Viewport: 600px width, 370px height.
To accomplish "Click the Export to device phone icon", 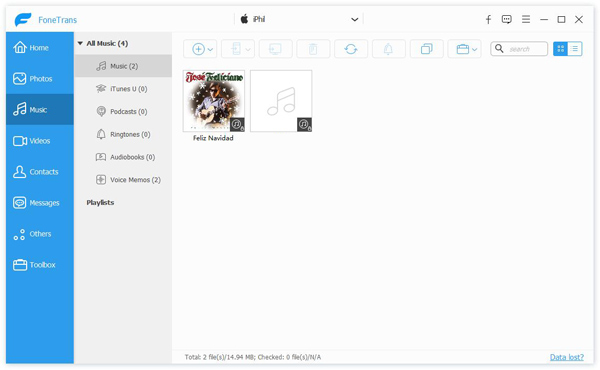I will point(236,49).
